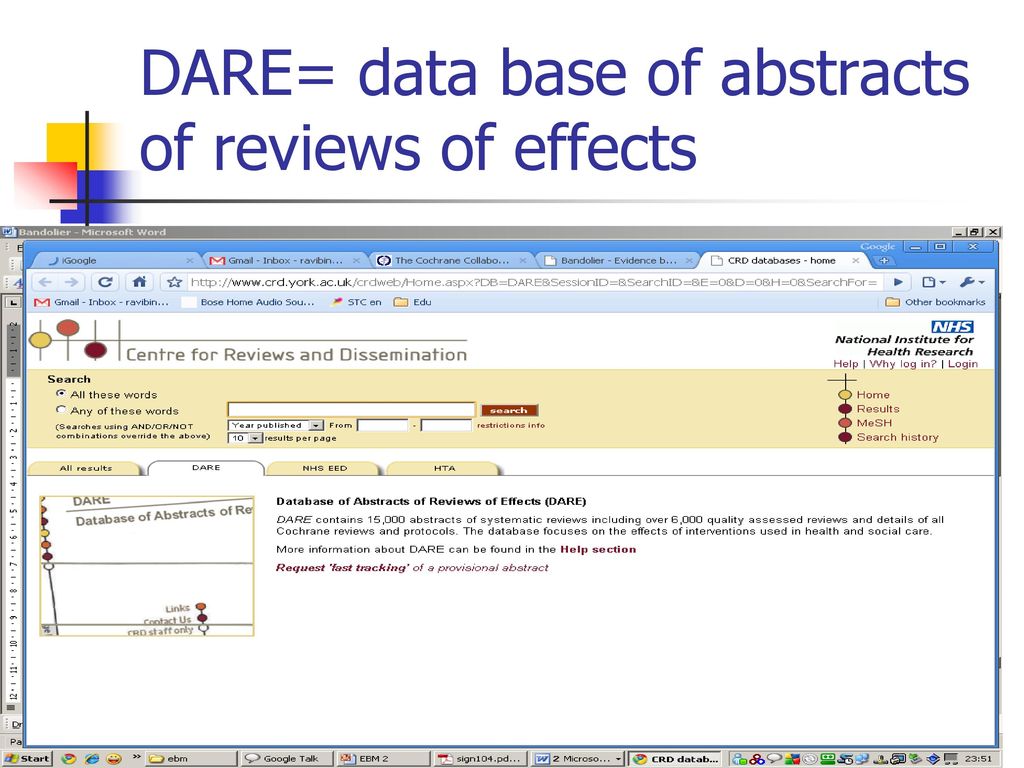Open the results per page dropdown

[245, 438]
